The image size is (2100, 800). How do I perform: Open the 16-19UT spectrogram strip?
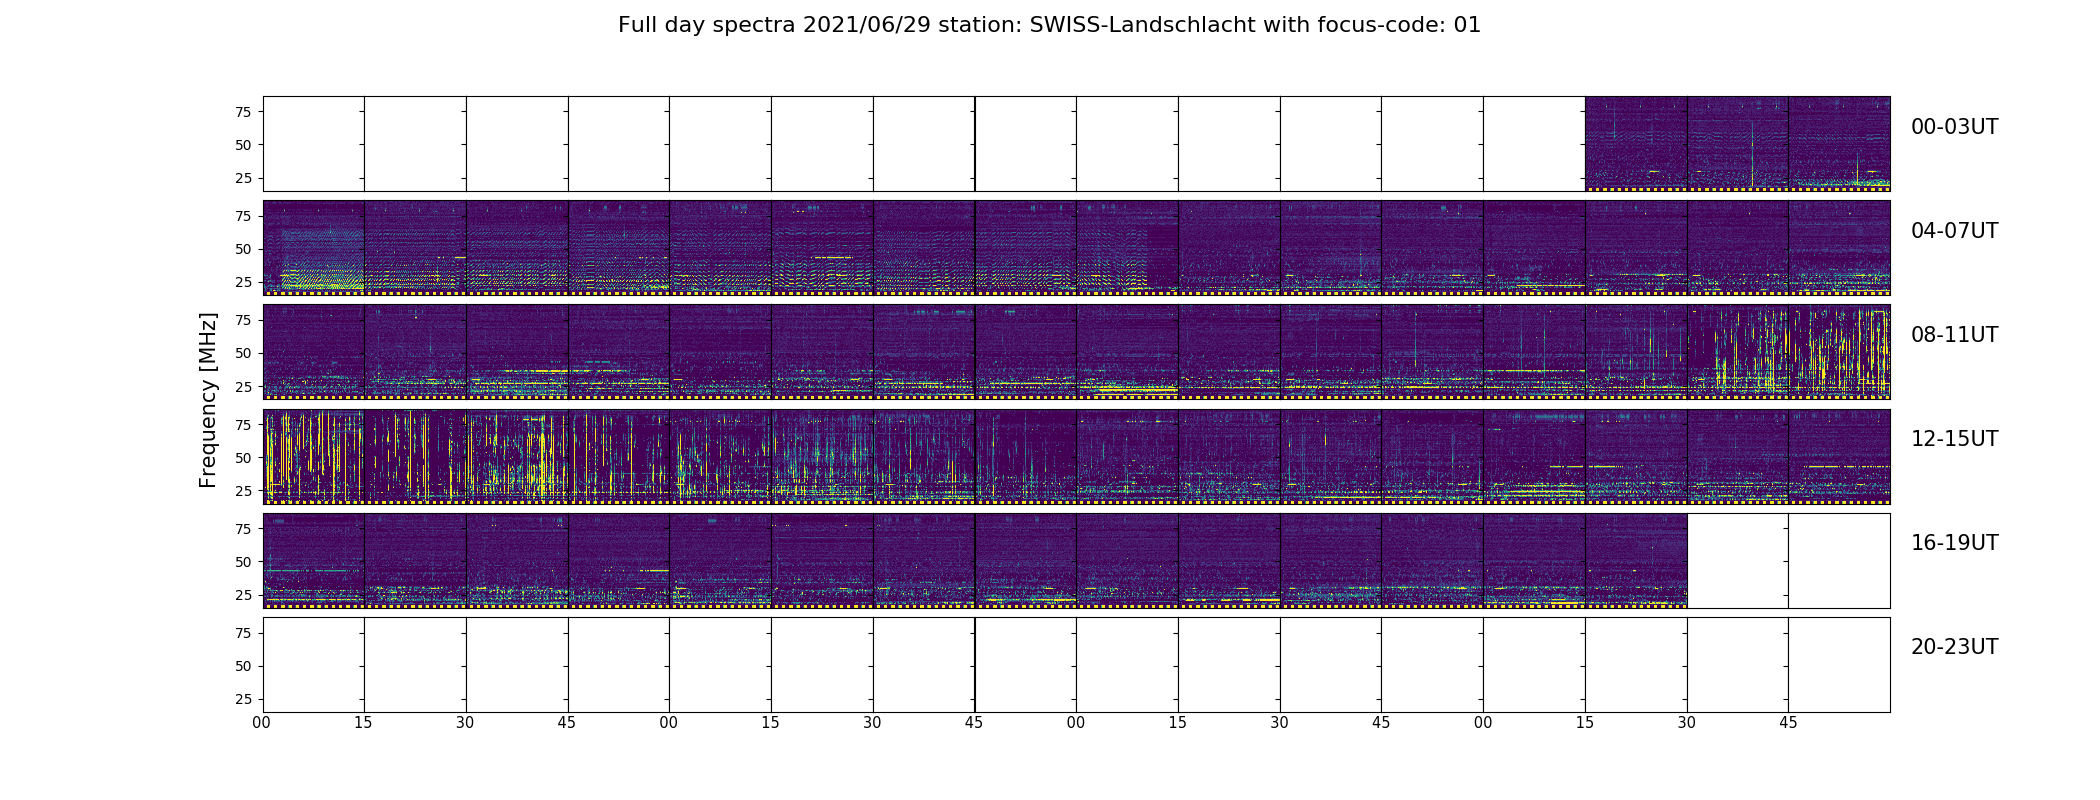click(1076, 560)
